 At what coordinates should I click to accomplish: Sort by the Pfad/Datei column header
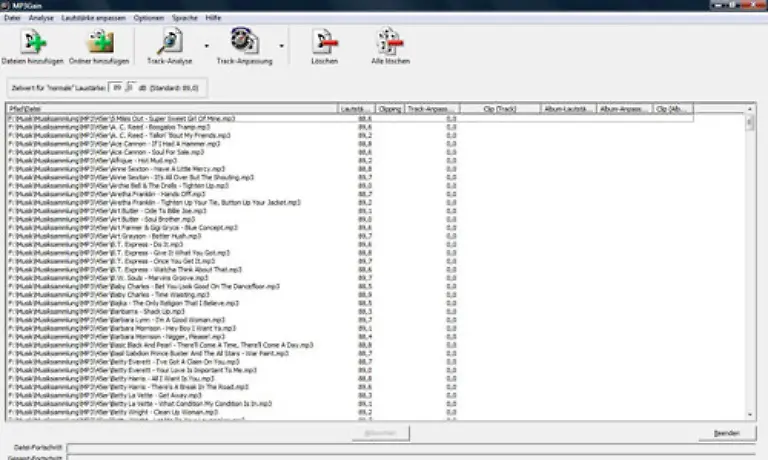click(172, 109)
